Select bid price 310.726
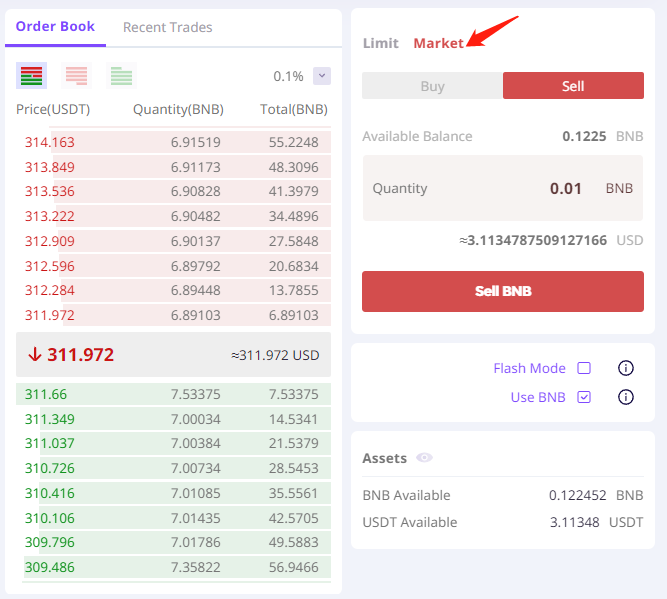Viewport: 667px width, 599px height. point(50,468)
